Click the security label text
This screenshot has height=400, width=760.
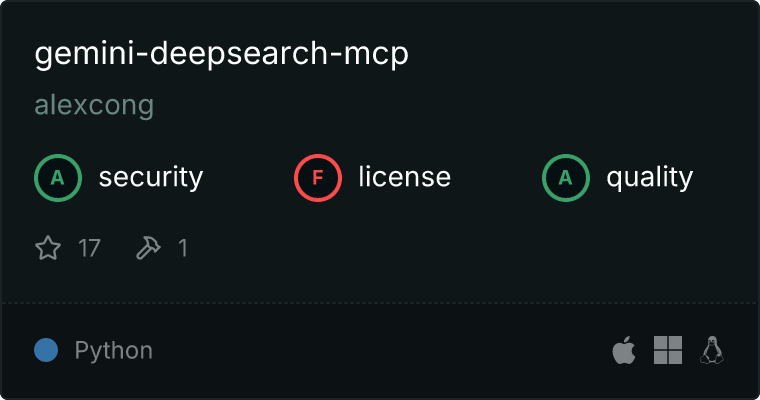click(x=151, y=177)
